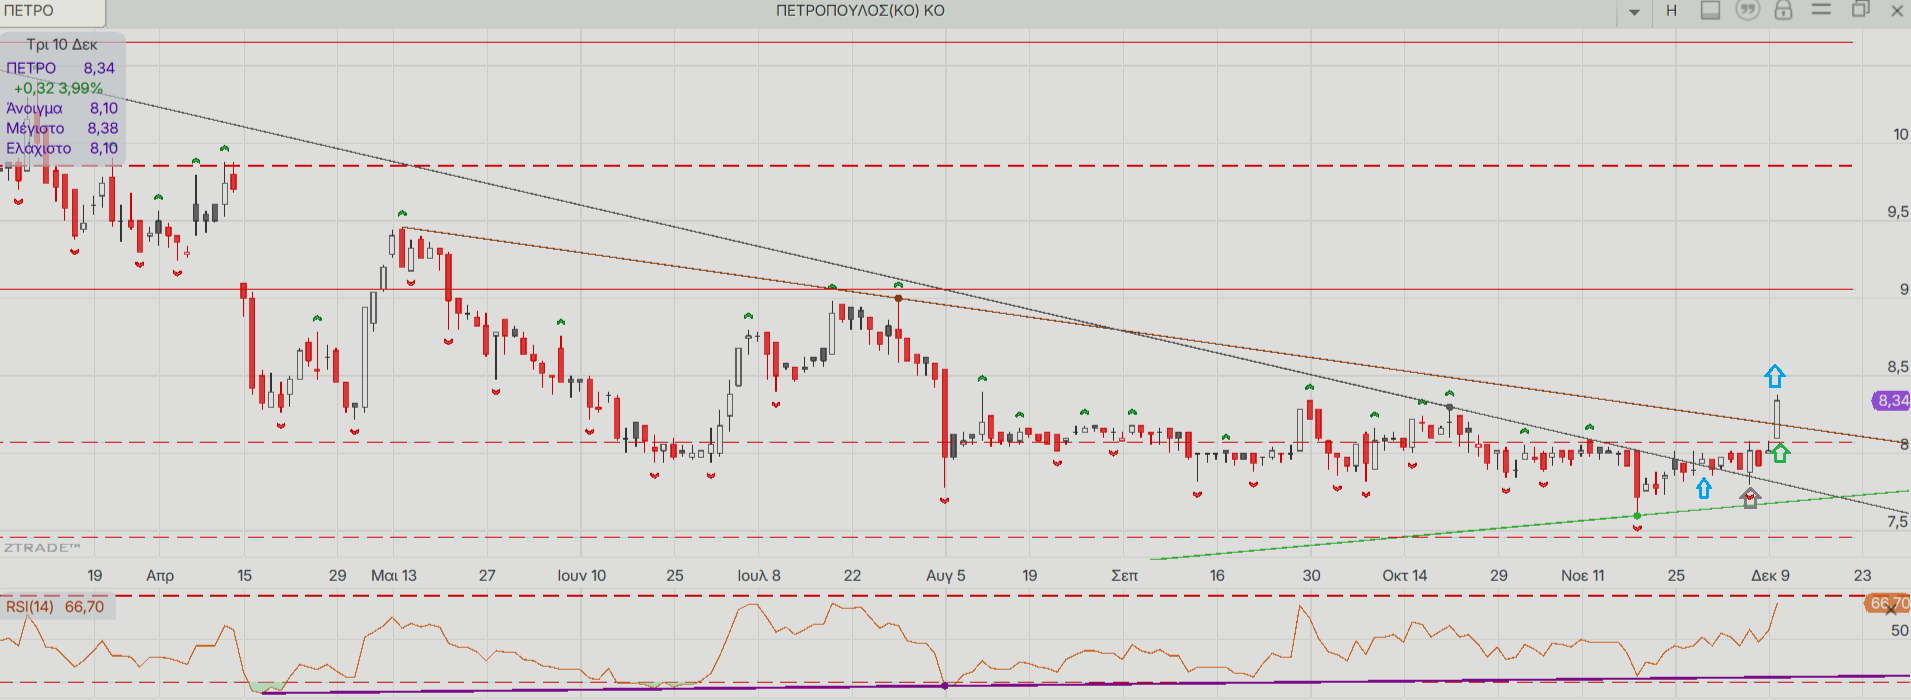Click the Οκτ 14 date axis label
Screen dimensions: 1911x700
(x=1405, y=575)
